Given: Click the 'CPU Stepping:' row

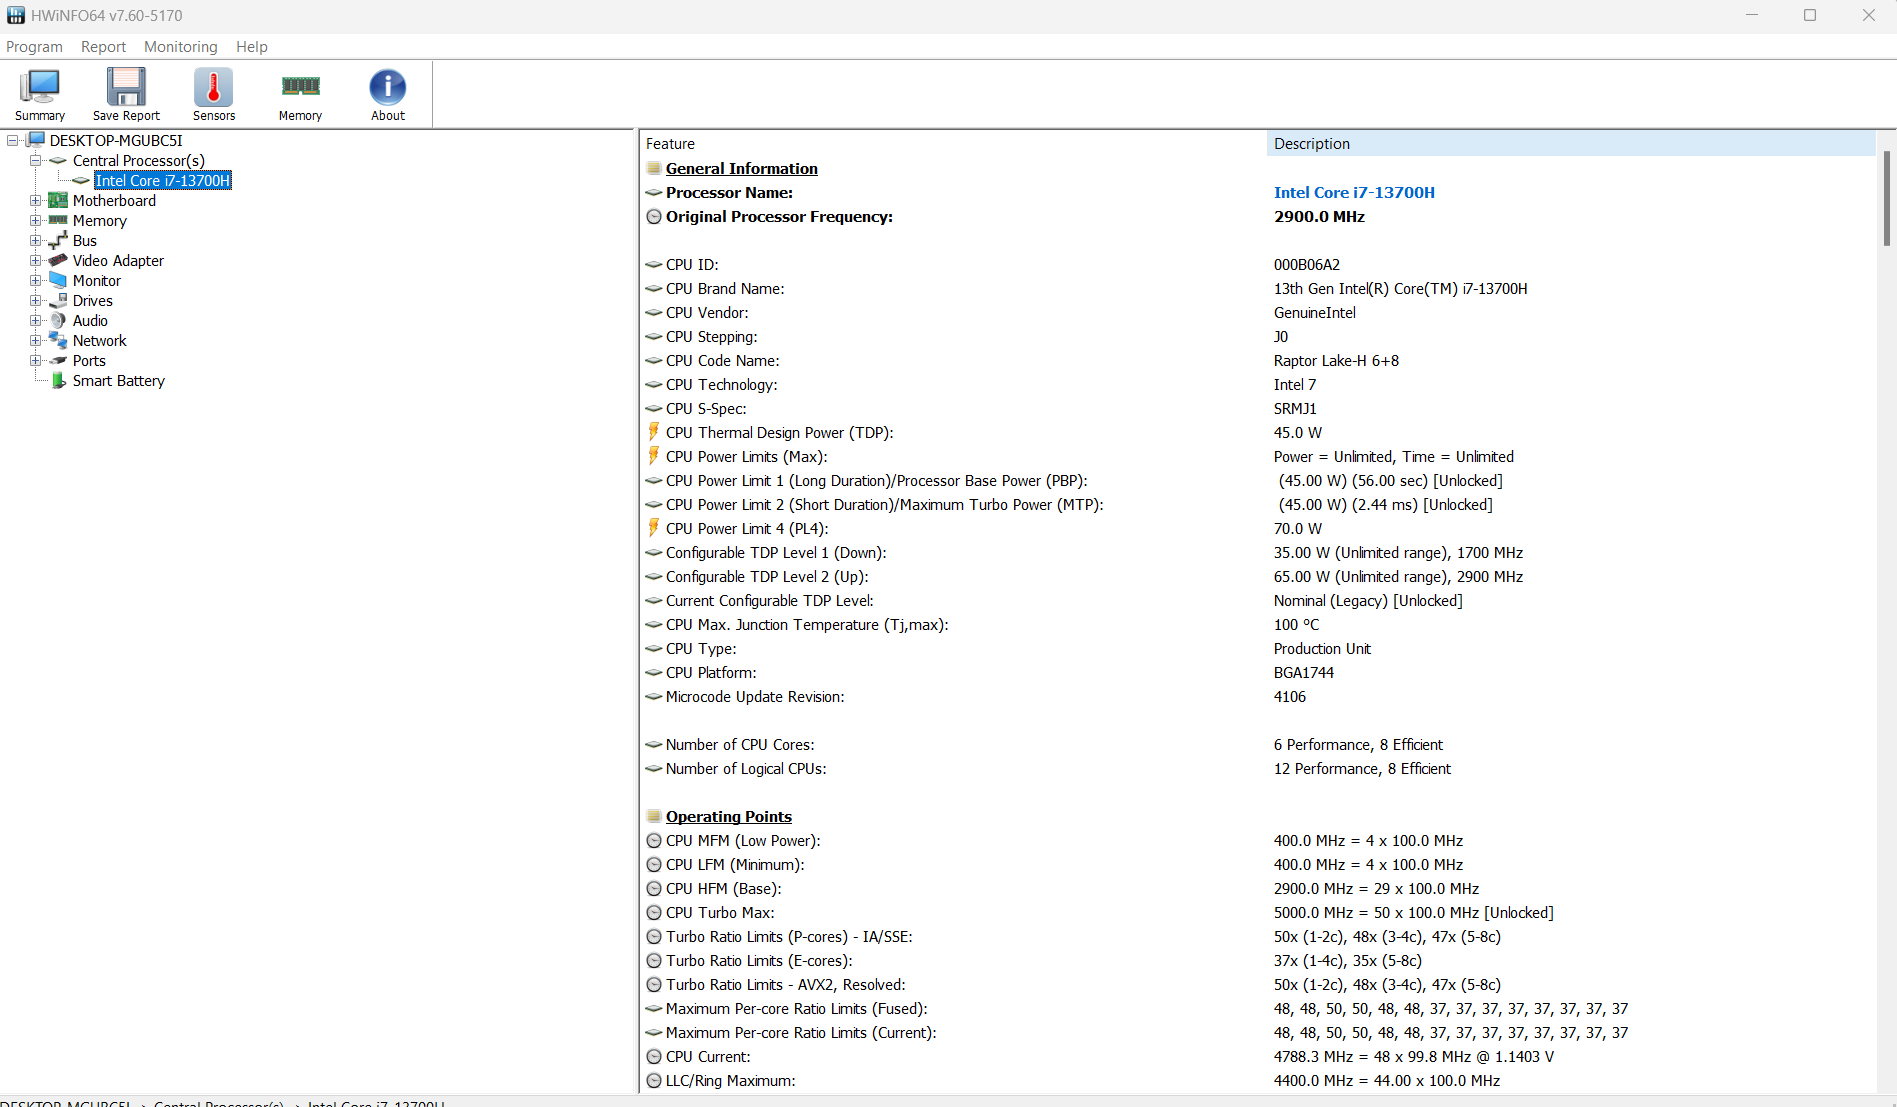Looking at the screenshot, I should pos(1258,336).
